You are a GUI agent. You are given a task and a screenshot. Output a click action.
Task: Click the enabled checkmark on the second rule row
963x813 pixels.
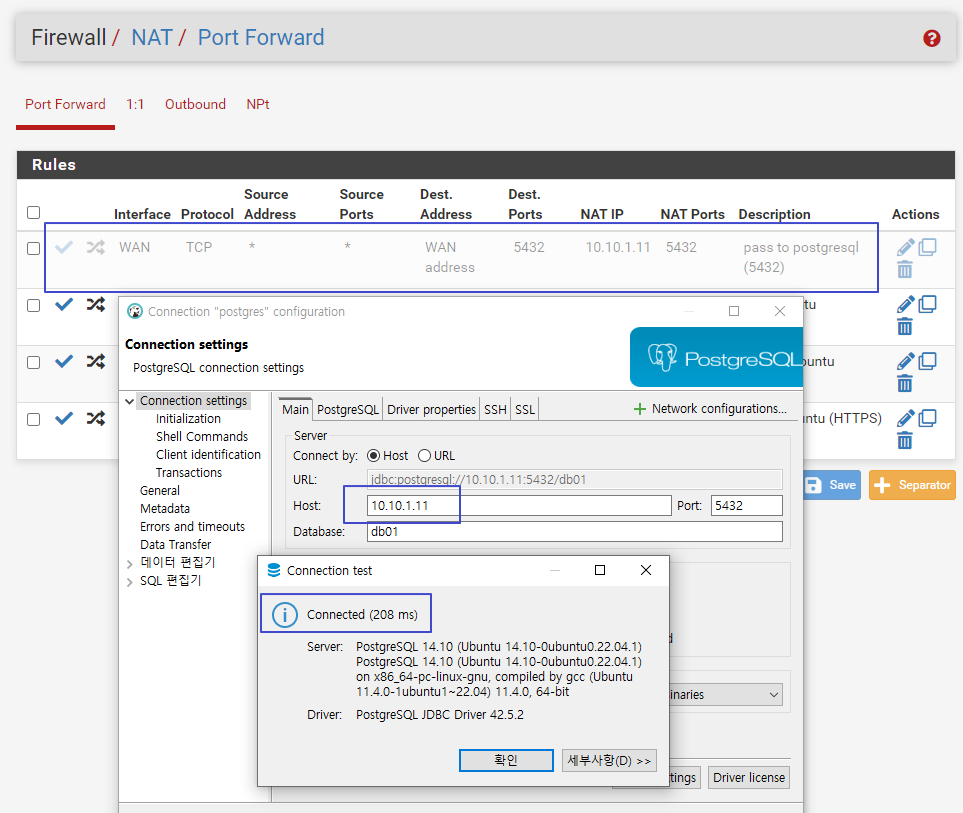coord(64,305)
